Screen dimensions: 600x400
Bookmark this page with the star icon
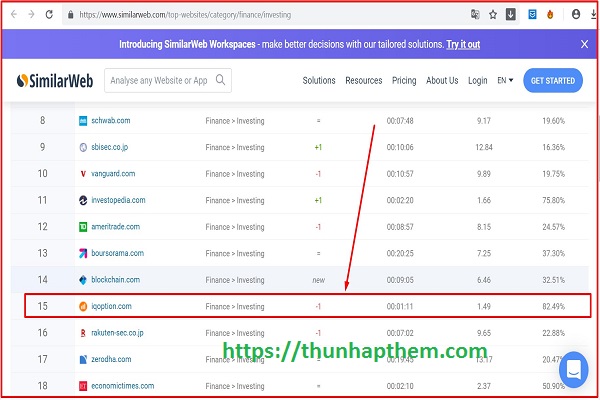tap(493, 15)
